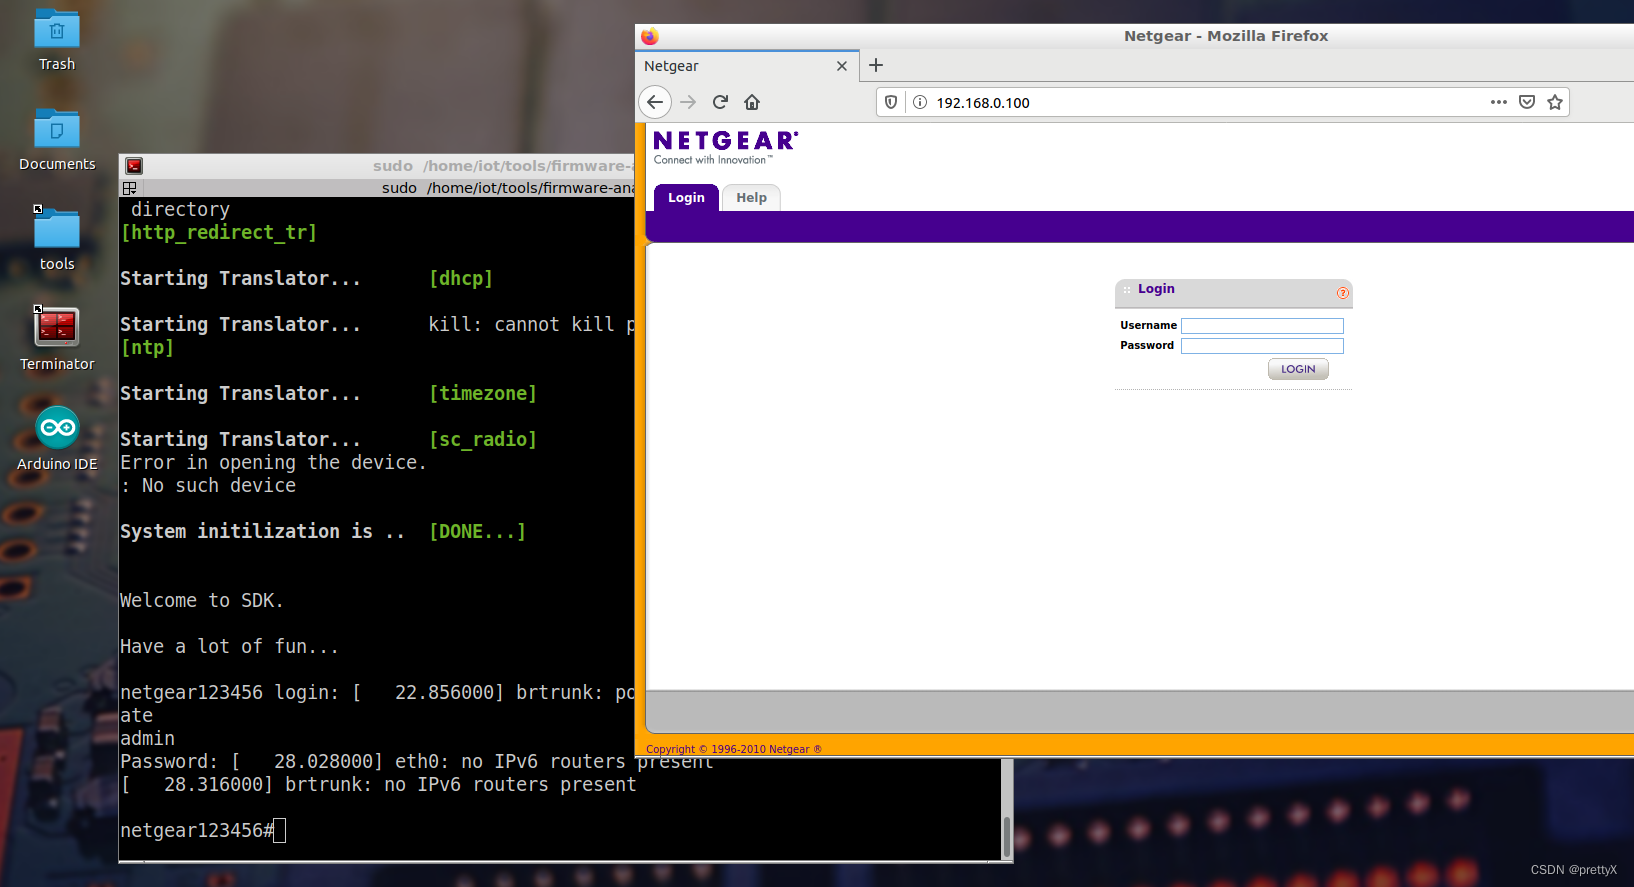Screen dimensions: 1634x887
Task: Click the [DONE...] status text in terminal
Action: (478, 531)
